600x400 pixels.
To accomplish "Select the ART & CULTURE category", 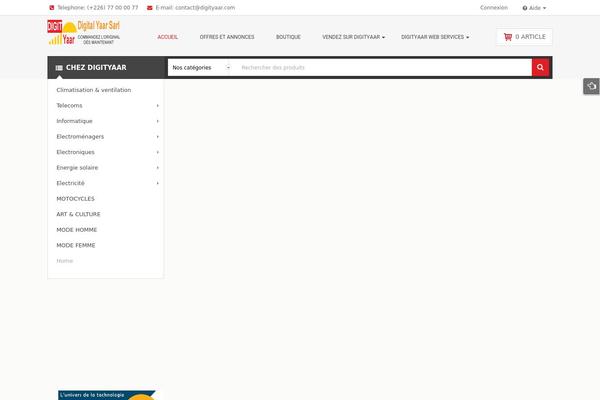I will [78, 214].
